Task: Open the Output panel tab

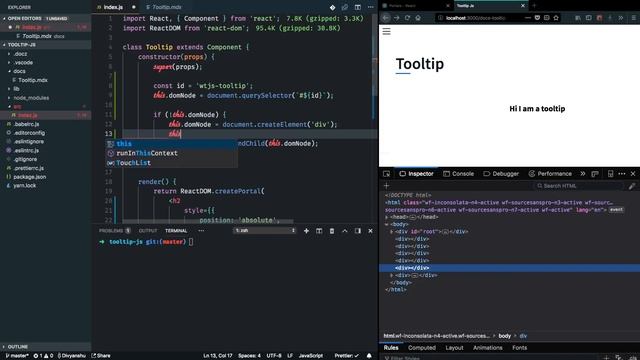Action: click(148, 231)
